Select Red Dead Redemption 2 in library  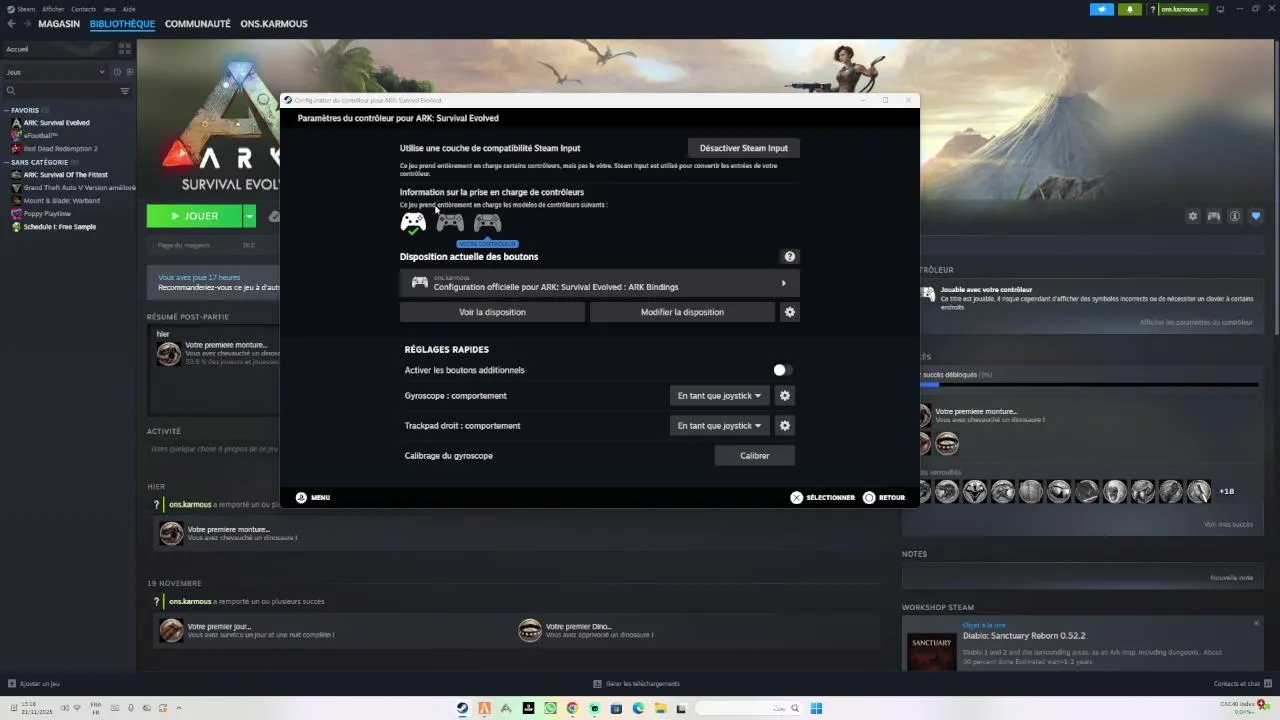click(x=60, y=149)
